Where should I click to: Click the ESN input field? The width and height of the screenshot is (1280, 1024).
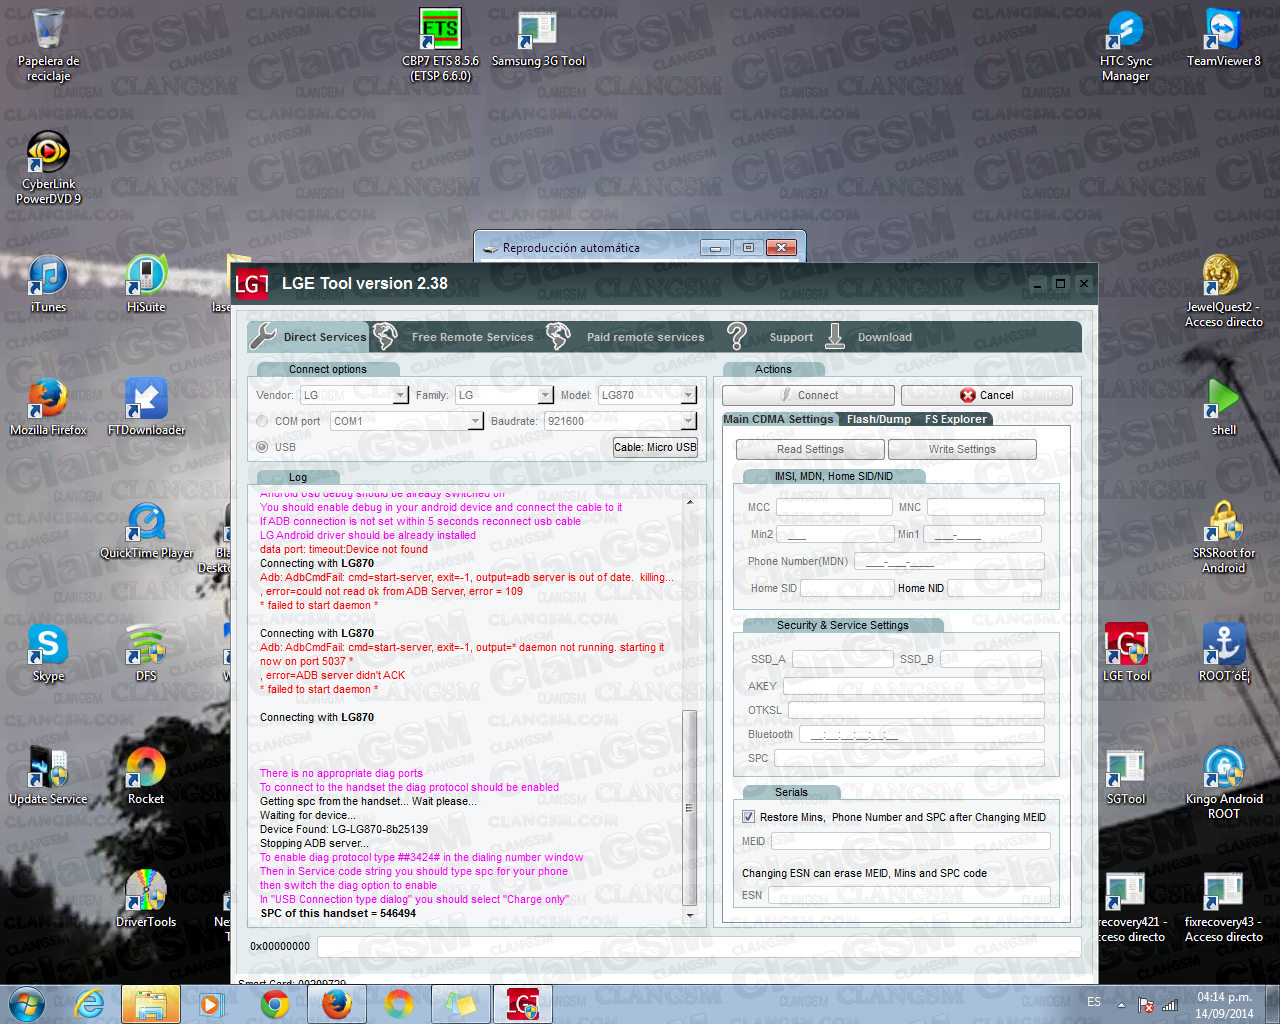pos(909,895)
